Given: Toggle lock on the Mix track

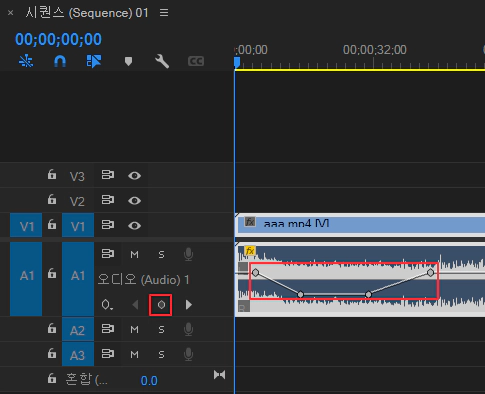Looking at the screenshot, I should click(x=52, y=378).
